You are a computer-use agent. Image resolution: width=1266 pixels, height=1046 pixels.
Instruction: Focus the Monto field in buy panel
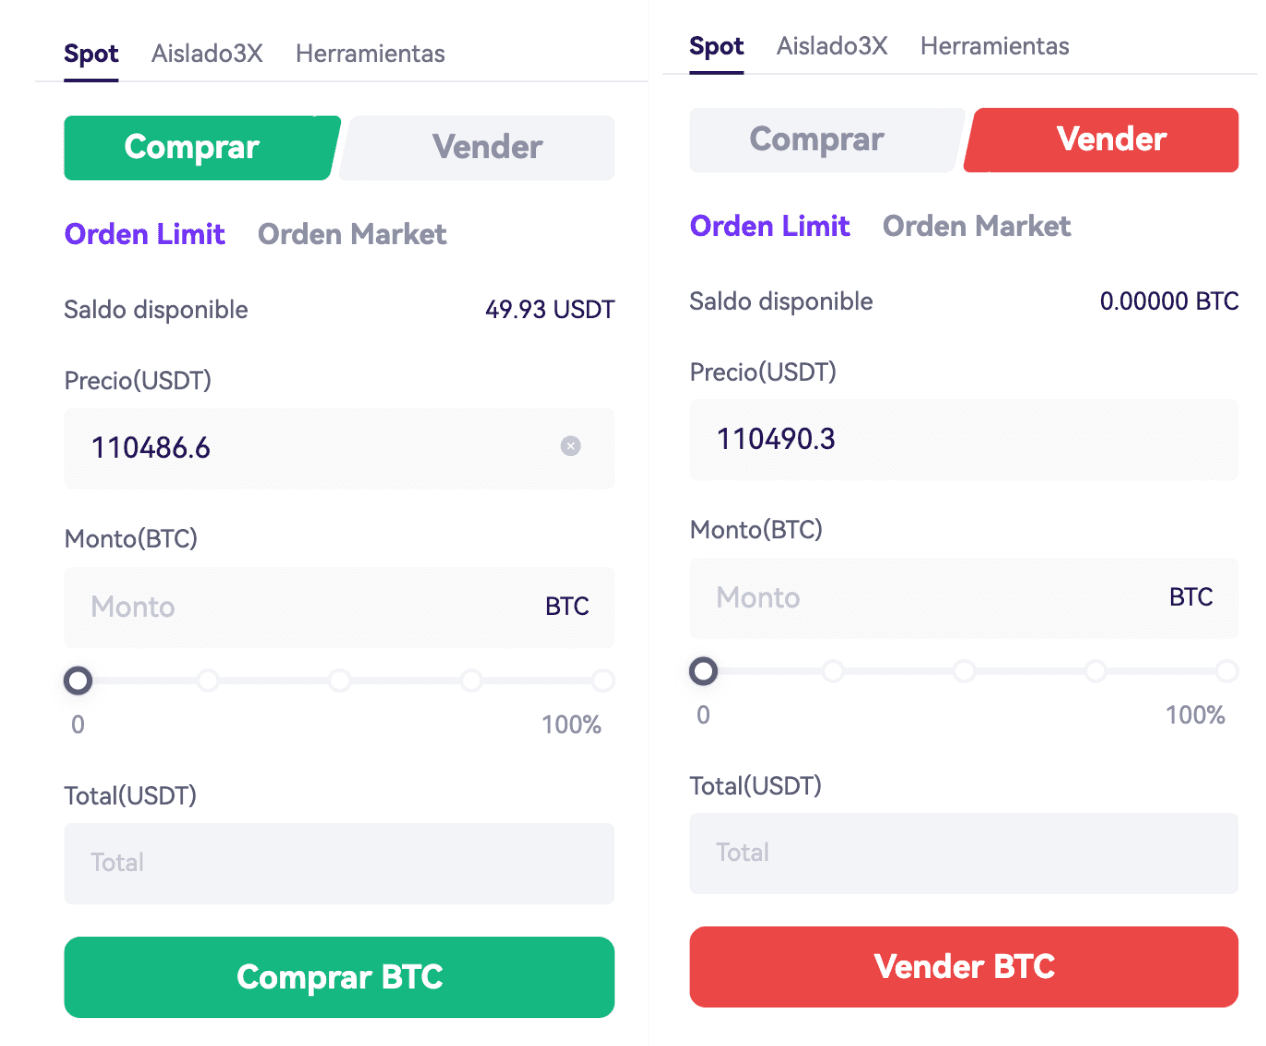[339, 607]
